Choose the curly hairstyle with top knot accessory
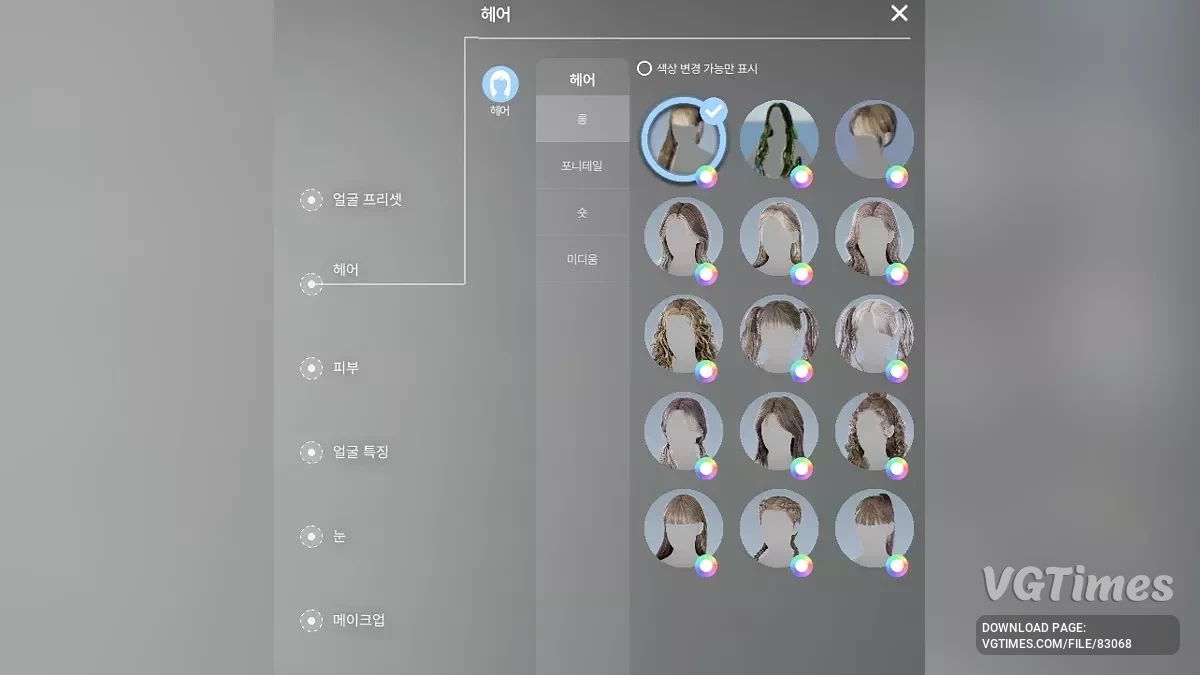The height and width of the screenshot is (675, 1200). coord(874,431)
